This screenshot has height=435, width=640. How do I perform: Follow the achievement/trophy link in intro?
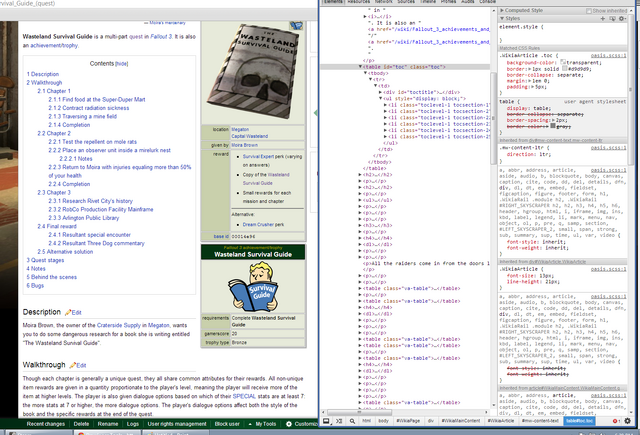click(x=53, y=46)
